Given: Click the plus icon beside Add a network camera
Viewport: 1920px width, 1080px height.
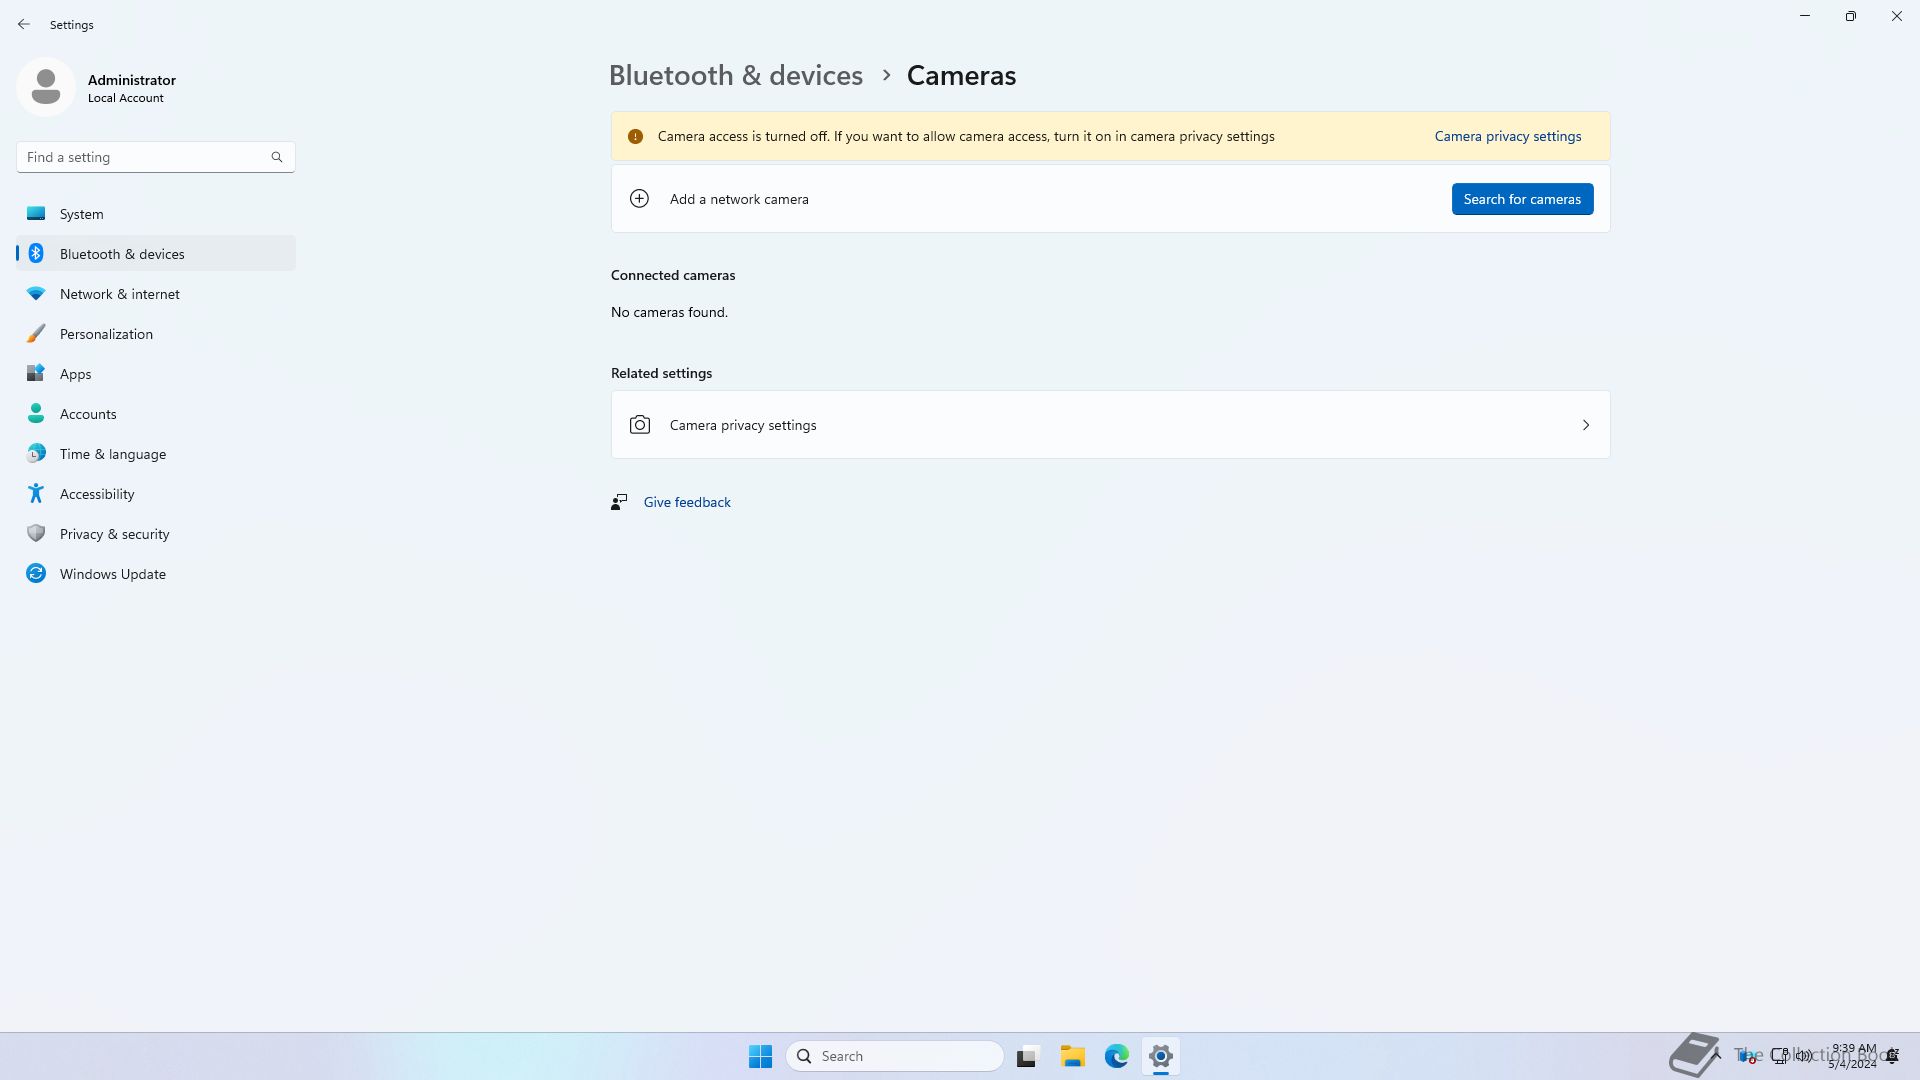Looking at the screenshot, I should pos(639,199).
